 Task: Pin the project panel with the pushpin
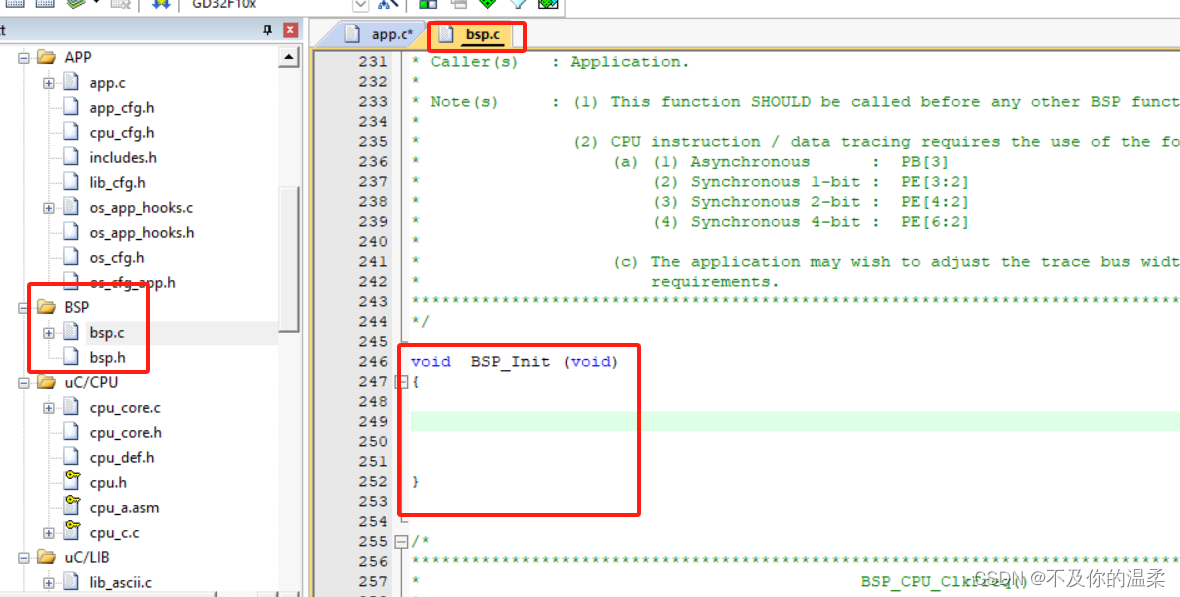tap(267, 30)
